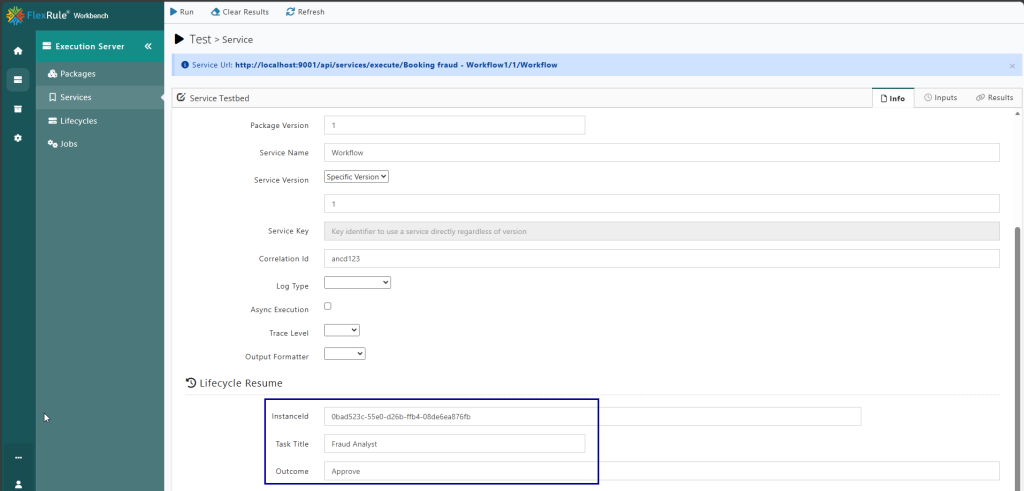This screenshot has height=491, width=1024.
Task: Toggle the Async Execution checkbox
Action: 328,306
